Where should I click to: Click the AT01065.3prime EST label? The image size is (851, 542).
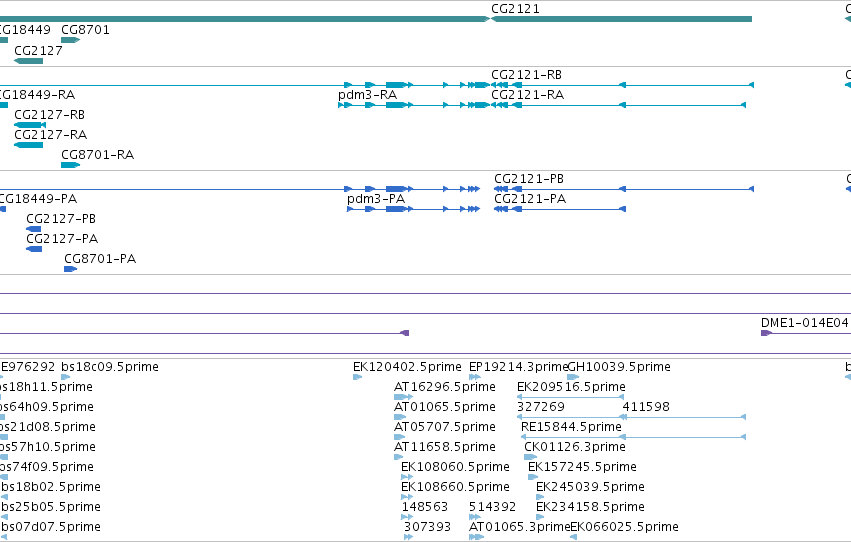(519, 527)
